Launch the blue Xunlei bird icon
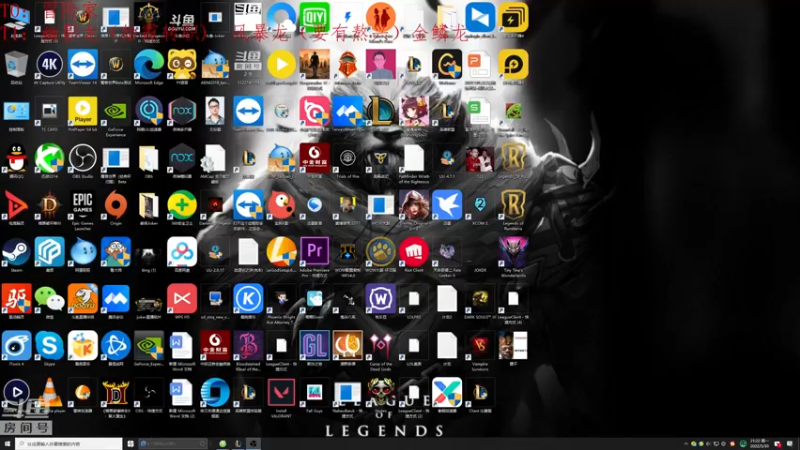 click(x=447, y=205)
